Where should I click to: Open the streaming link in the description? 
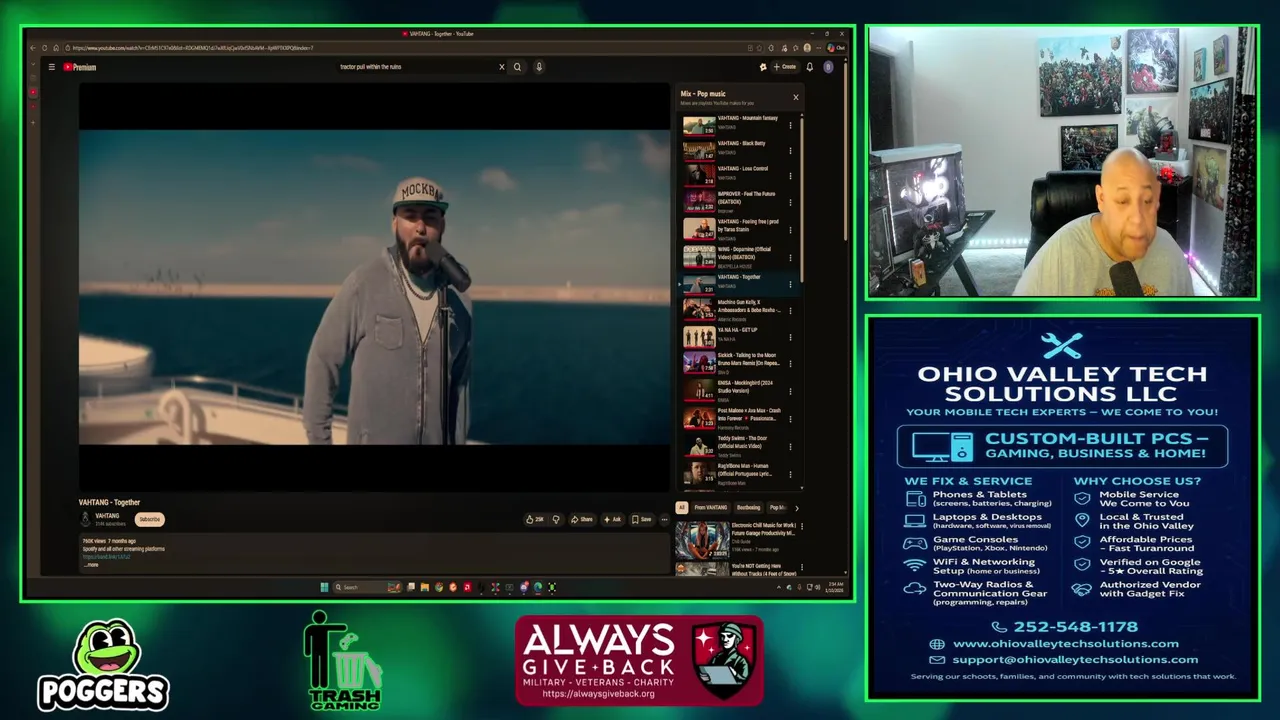click(107, 557)
